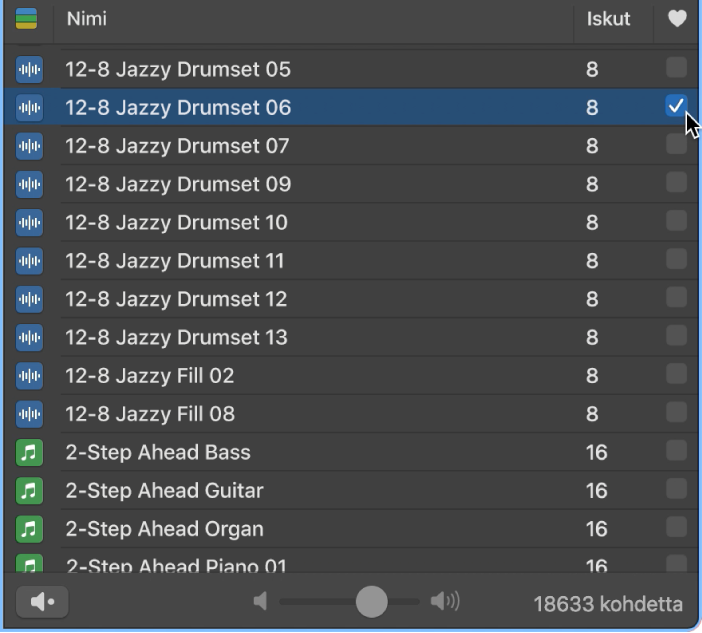Click the audio loop icon for Drumset 05

coord(30,69)
